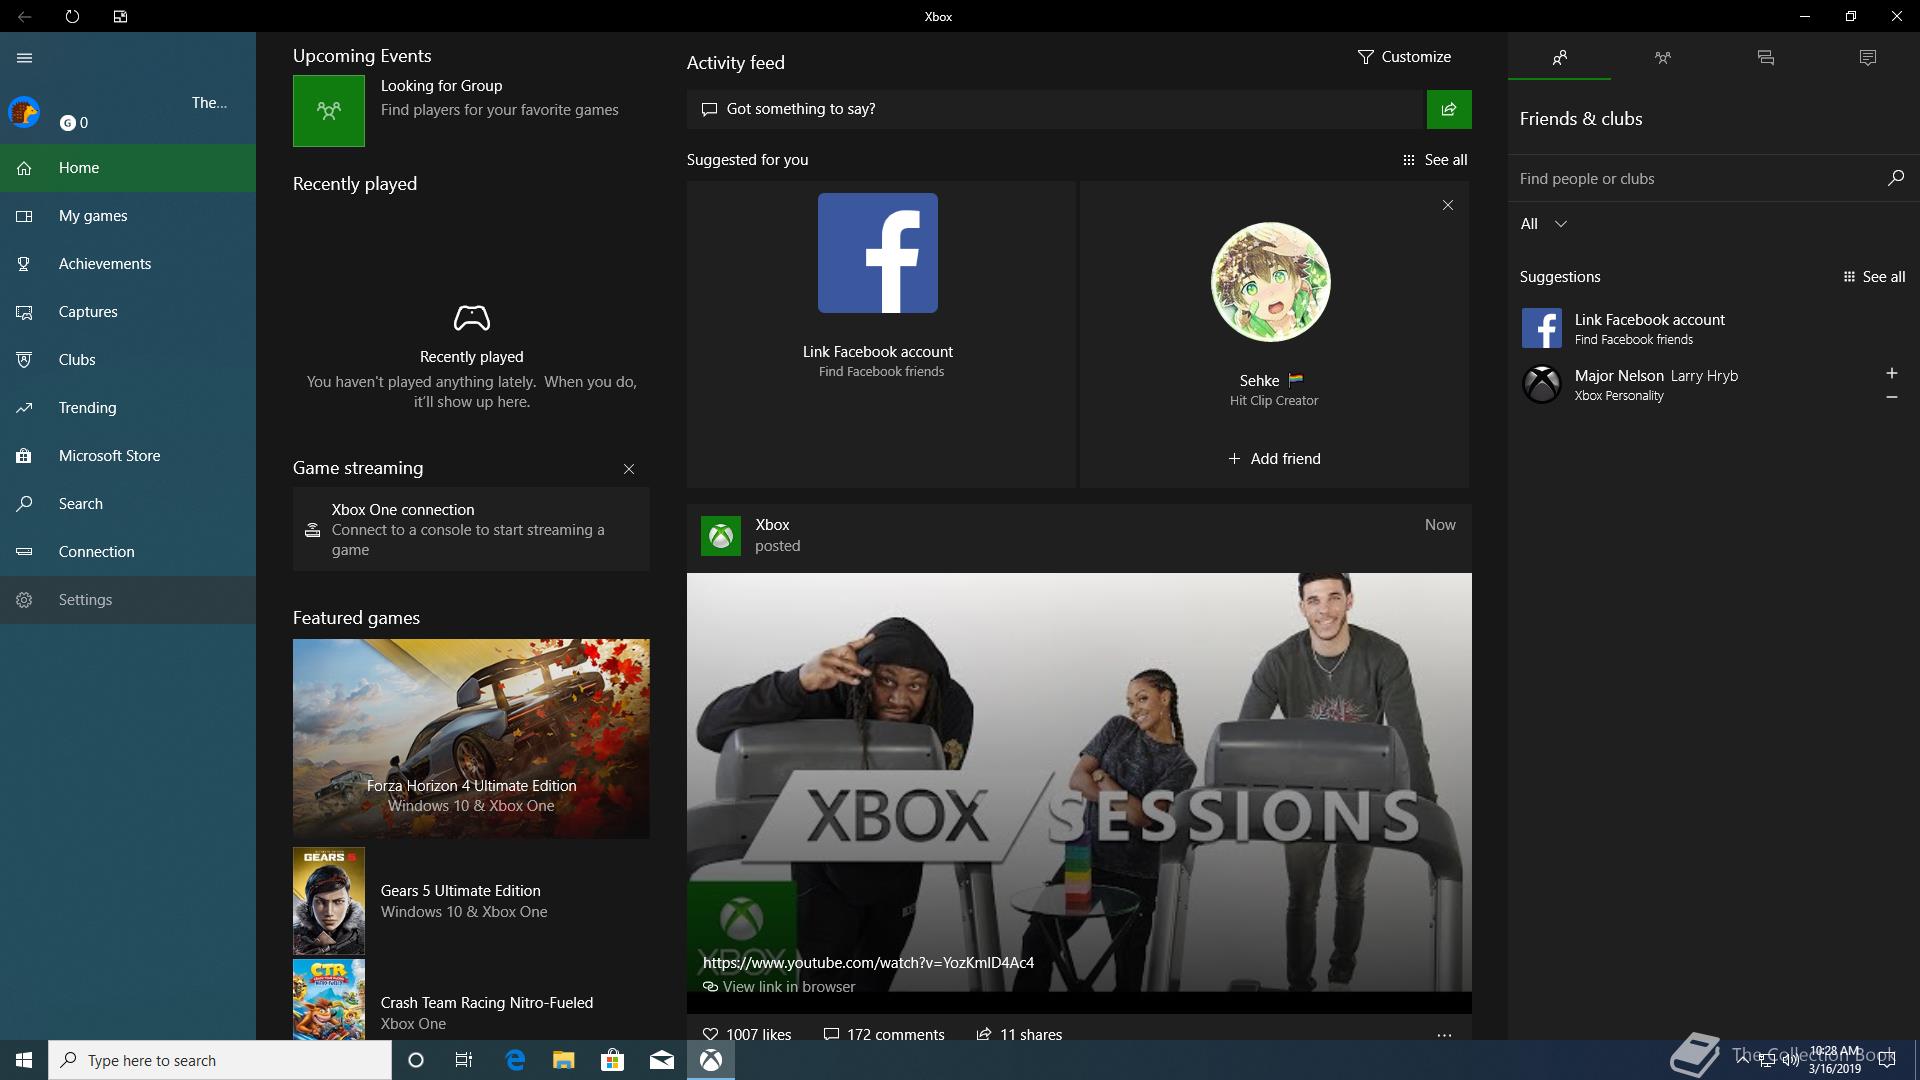Expand the All filter dropdown
The height and width of the screenshot is (1080, 1920).
click(x=1543, y=224)
